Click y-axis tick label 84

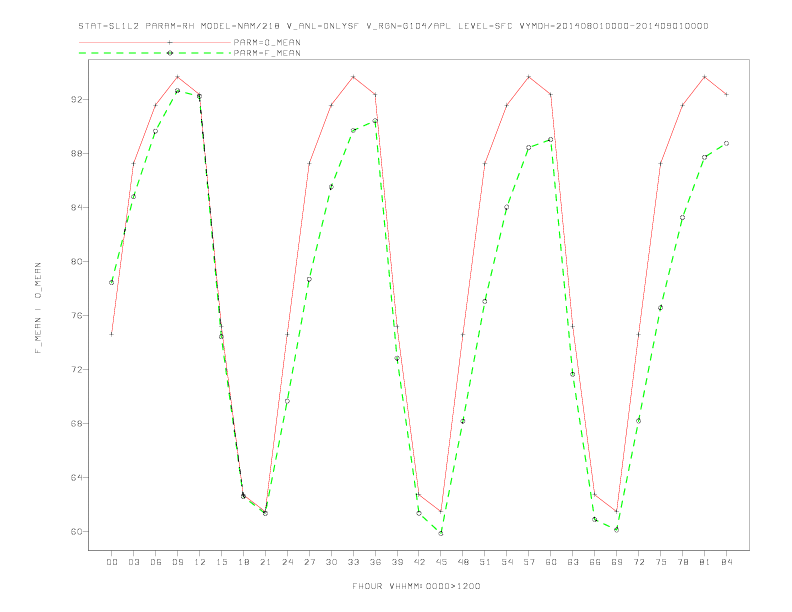(76, 208)
